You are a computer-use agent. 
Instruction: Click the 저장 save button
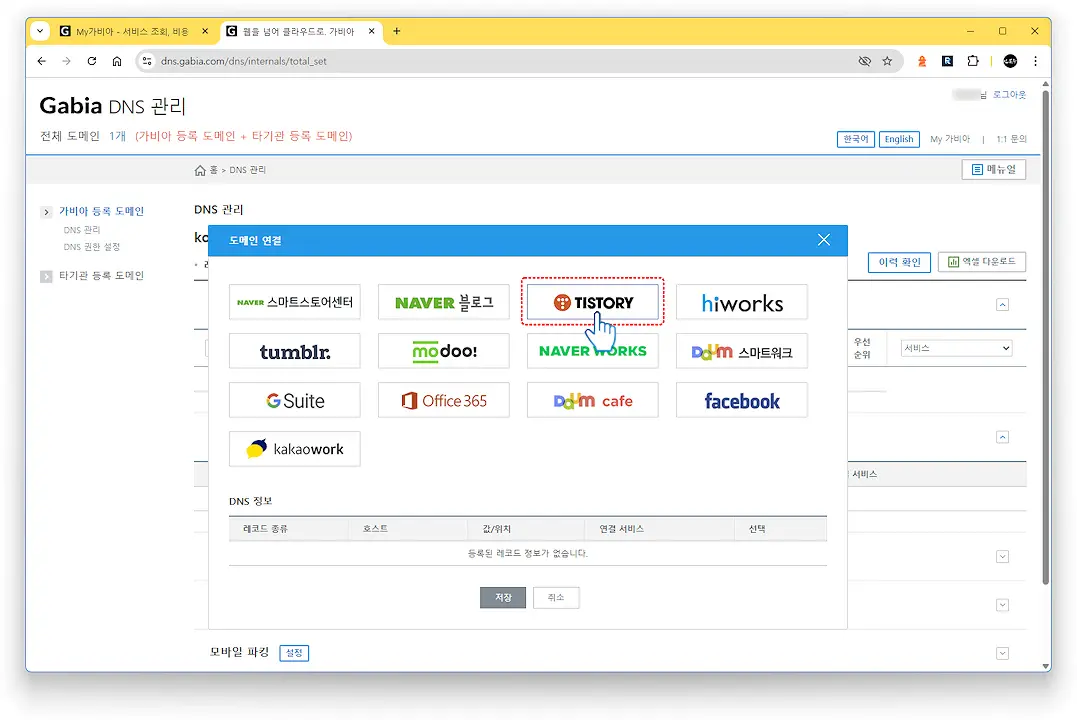click(x=503, y=598)
